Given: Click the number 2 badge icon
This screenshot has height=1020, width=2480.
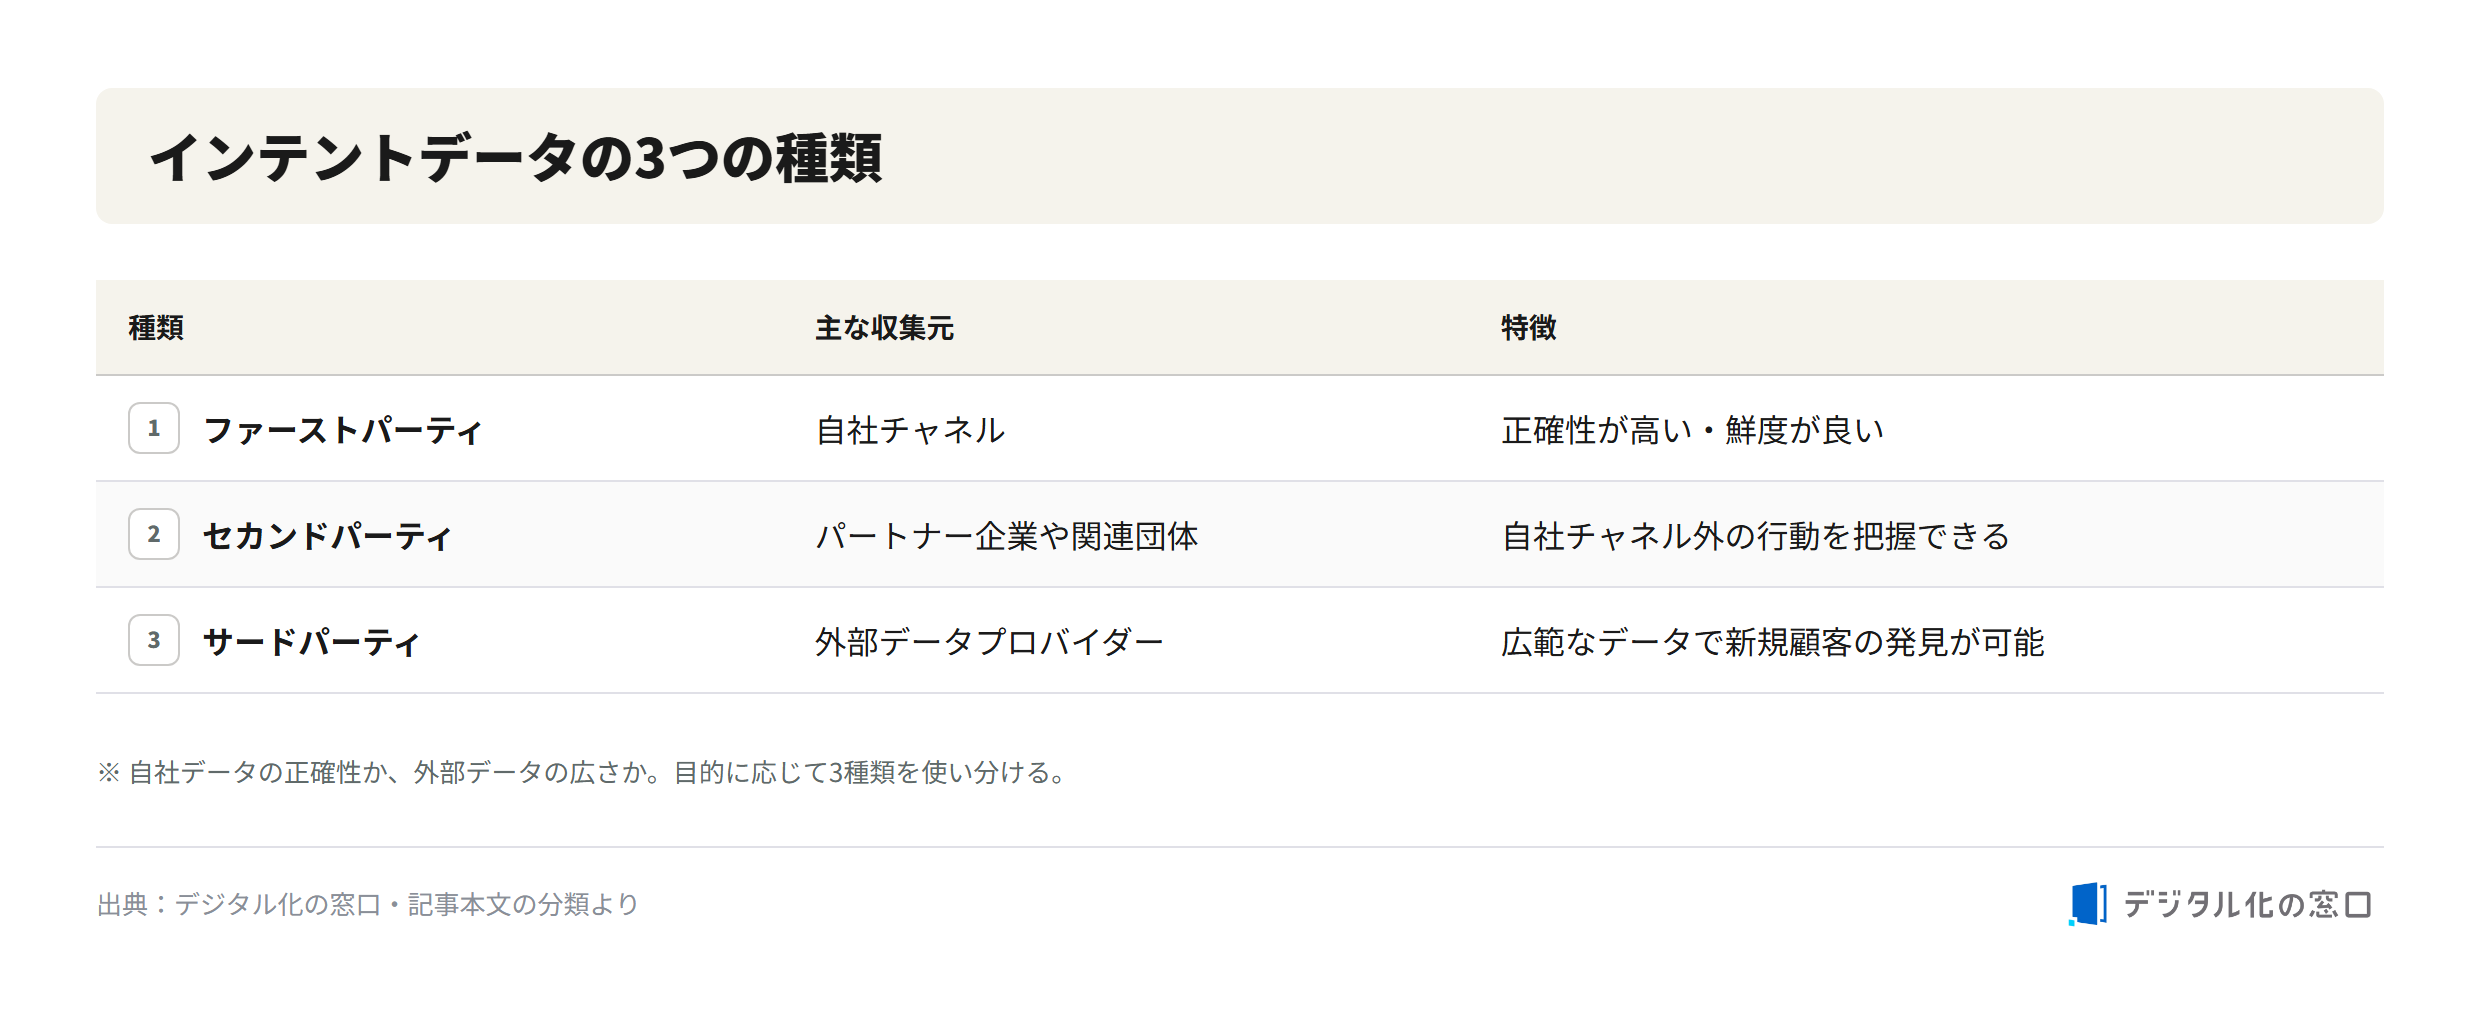Looking at the screenshot, I should click(x=154, y=534).
